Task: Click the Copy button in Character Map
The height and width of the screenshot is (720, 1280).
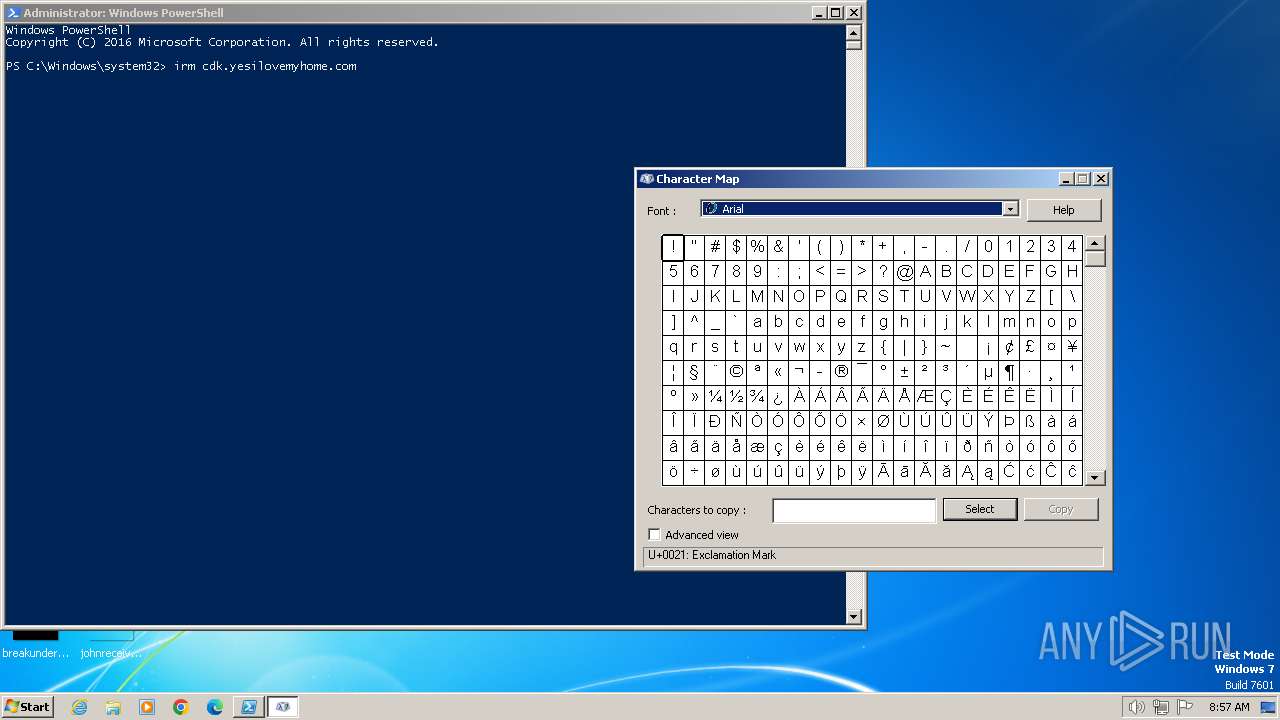Action: coord(1061,510)
